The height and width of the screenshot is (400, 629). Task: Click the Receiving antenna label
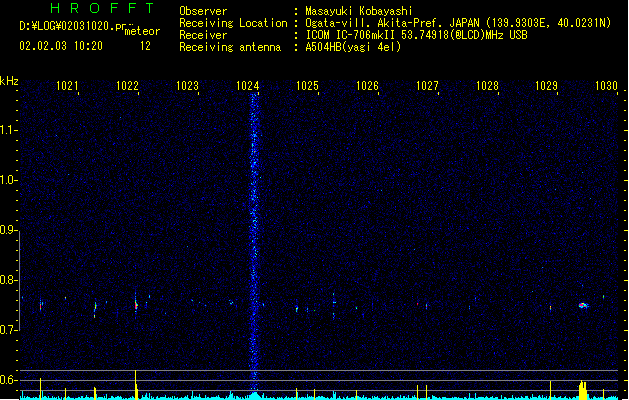click(230, 47)
